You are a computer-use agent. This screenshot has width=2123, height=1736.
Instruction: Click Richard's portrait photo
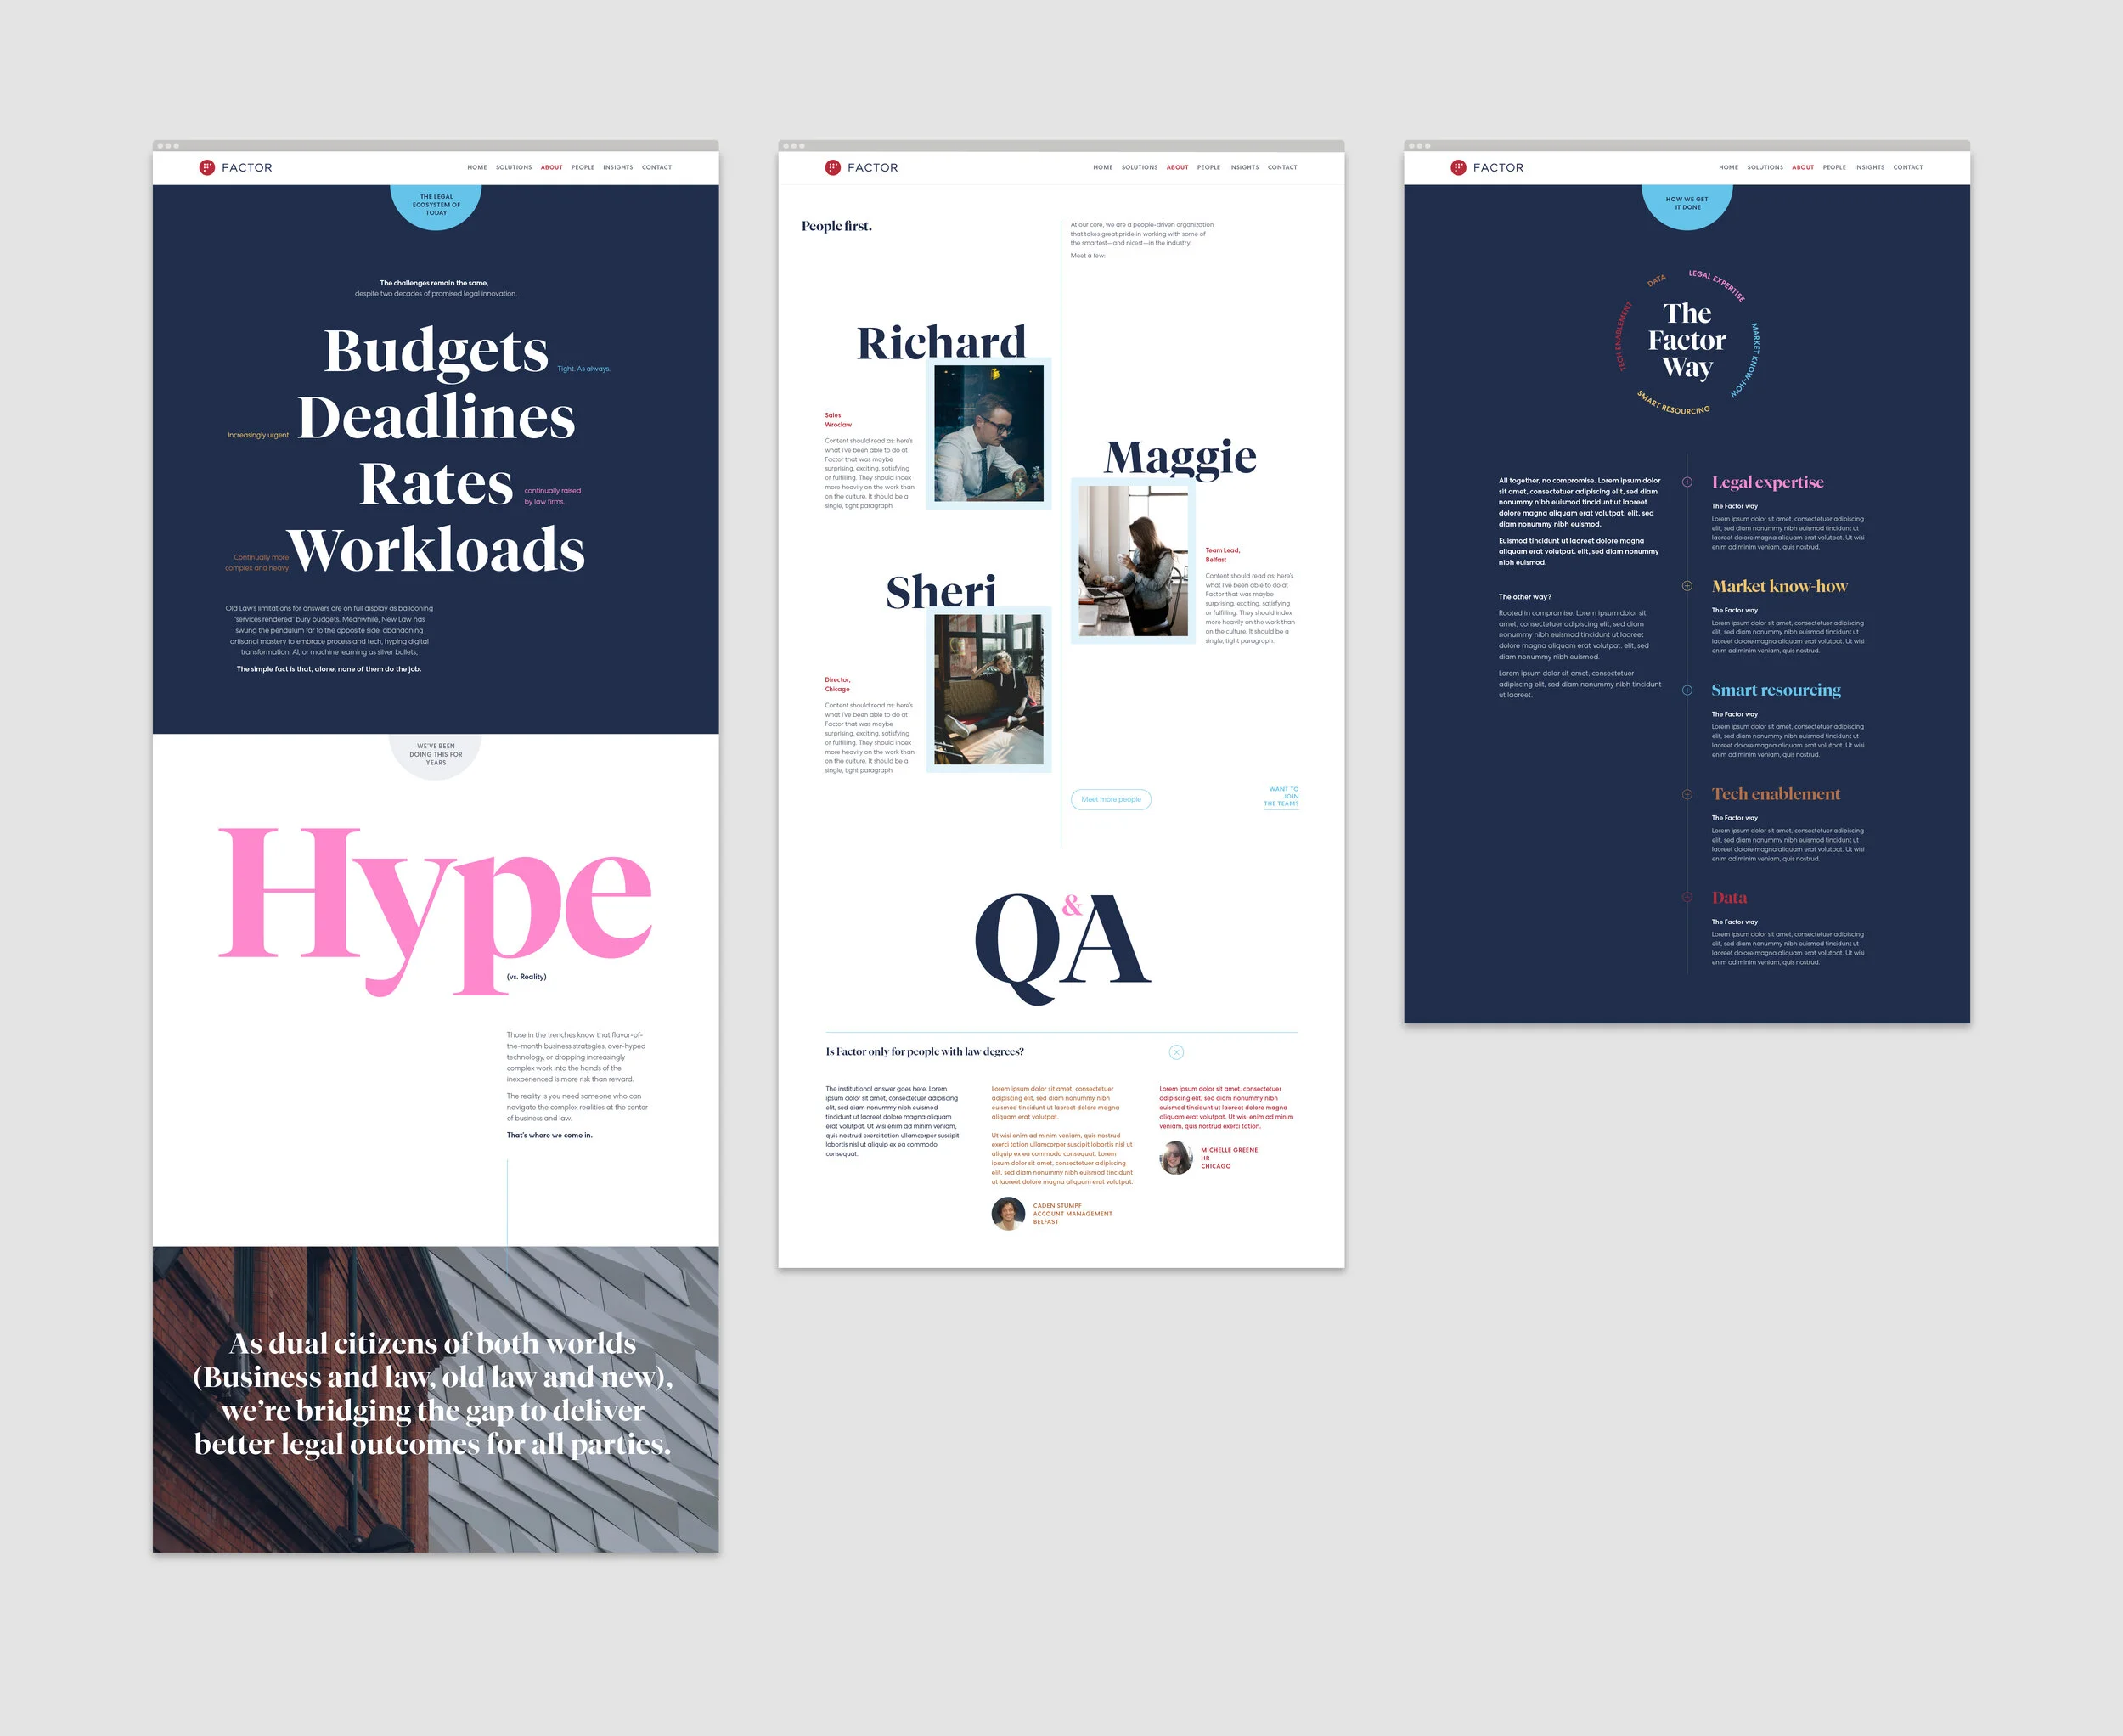[x=988, y=433]
